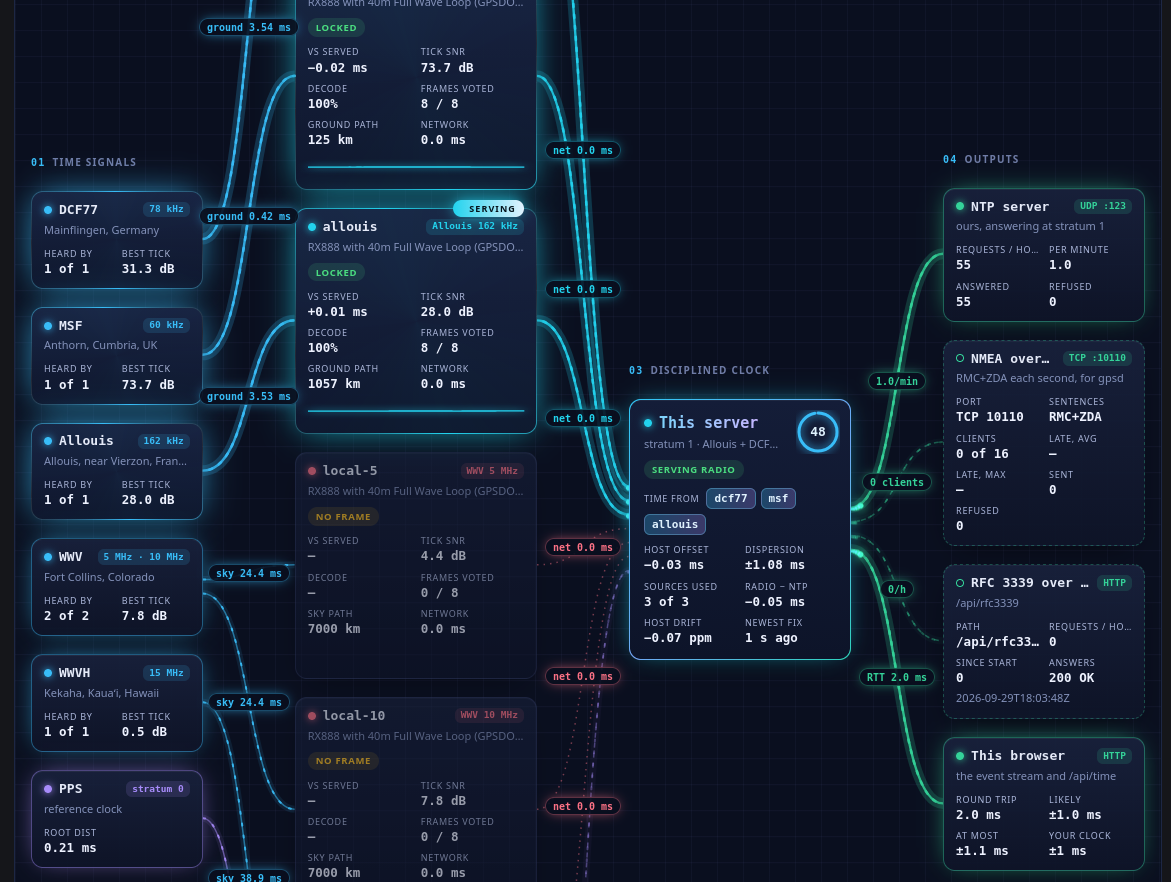Click the blue dot beside This server
This screenshot has width=1171, height=882.
click(648, 423)
